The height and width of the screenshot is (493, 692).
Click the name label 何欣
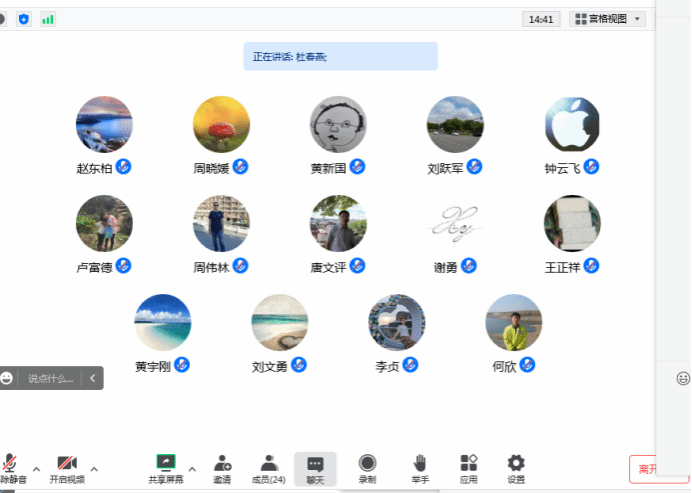(x=504, y=366)
